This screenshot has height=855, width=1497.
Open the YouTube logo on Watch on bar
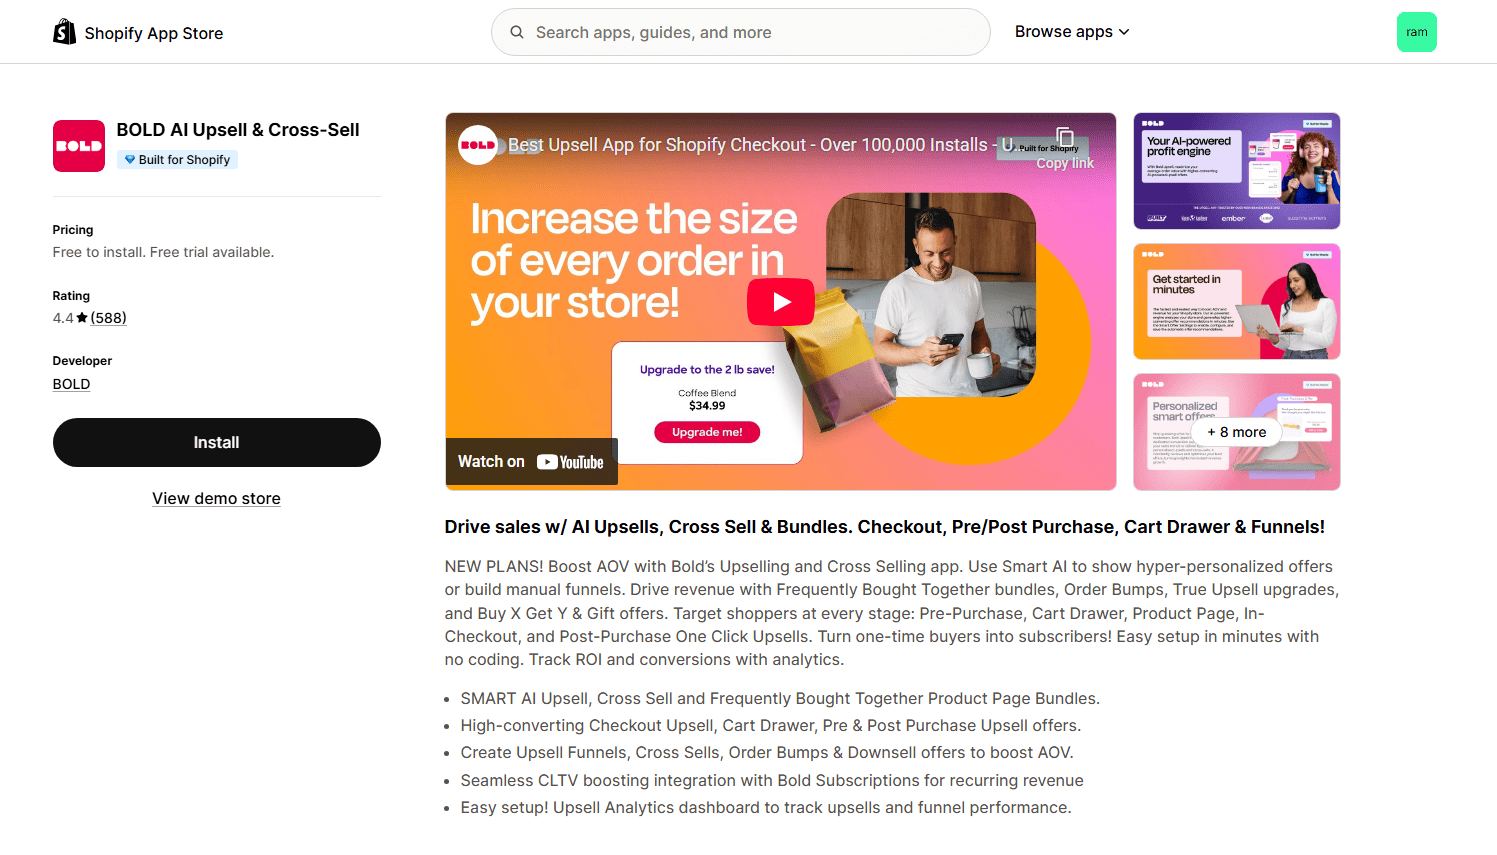[570, 462]
